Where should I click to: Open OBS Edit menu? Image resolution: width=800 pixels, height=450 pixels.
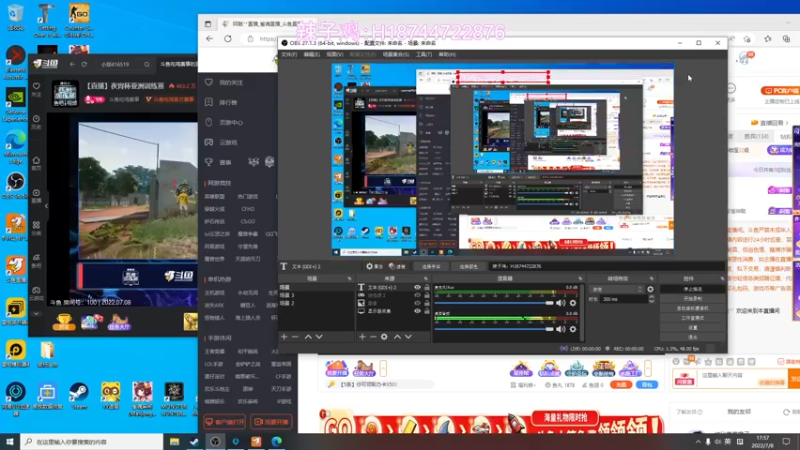(x=312, y=55)
